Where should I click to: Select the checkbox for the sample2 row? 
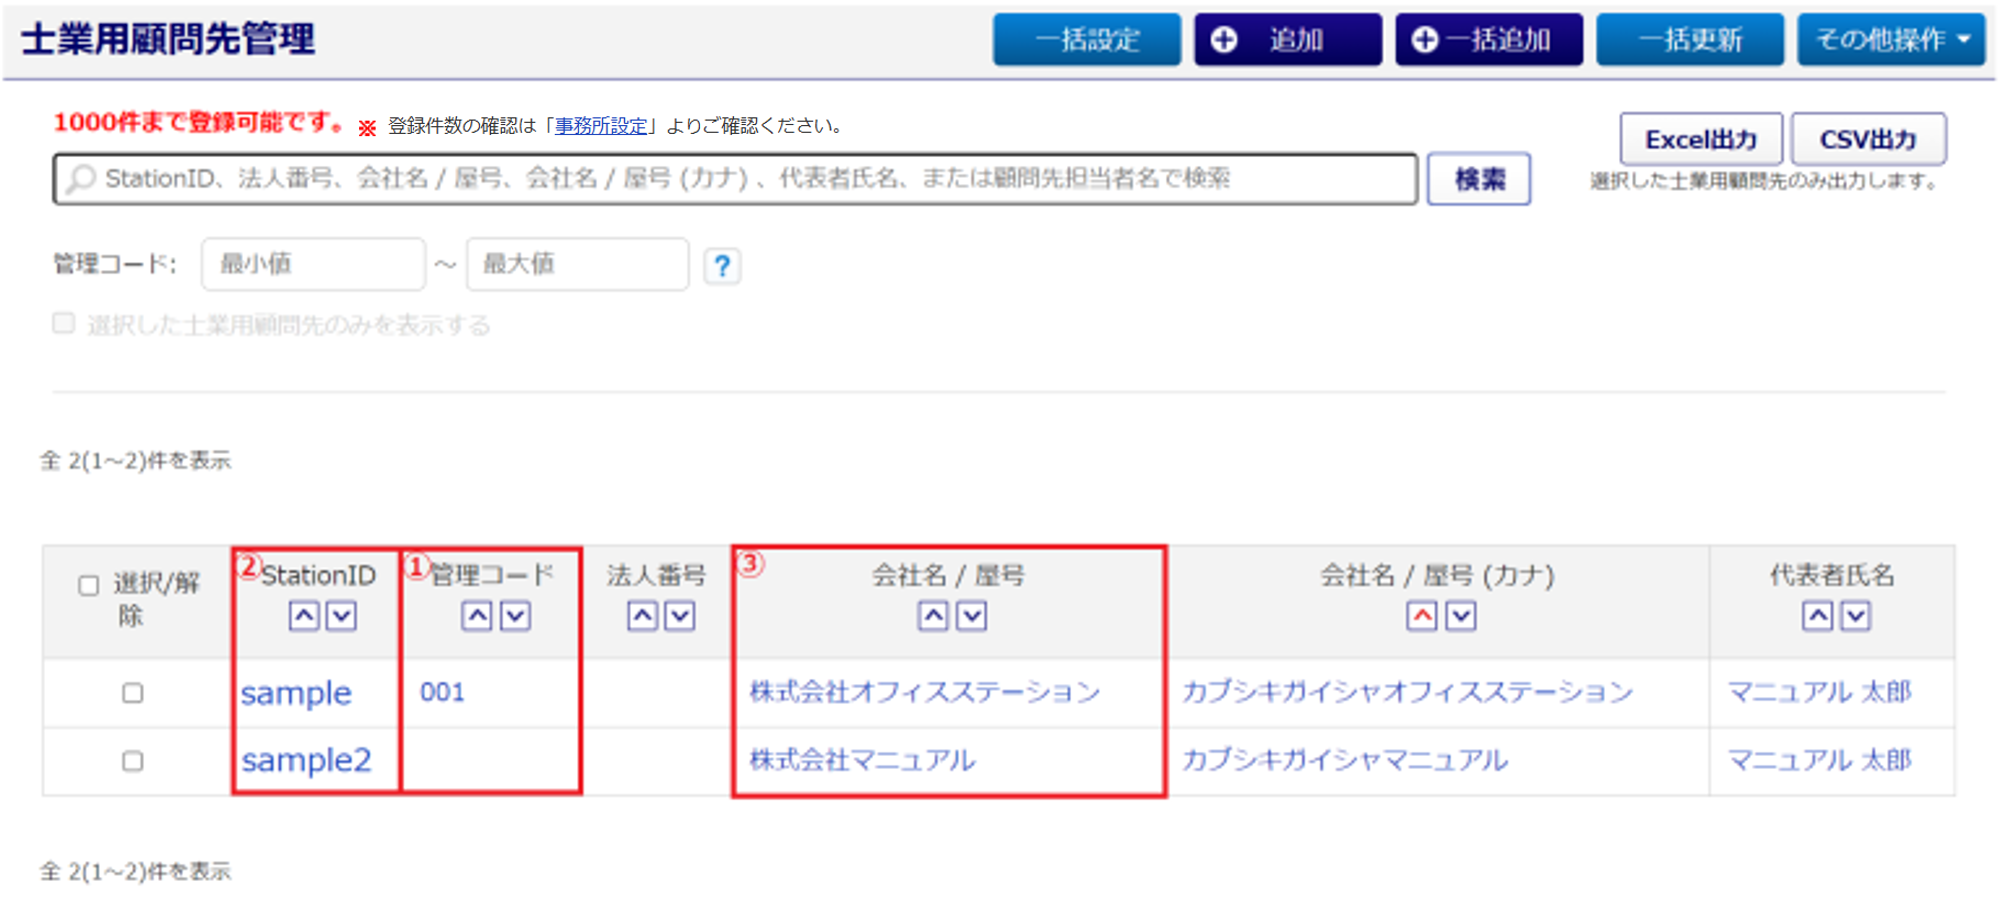(132, 761)
